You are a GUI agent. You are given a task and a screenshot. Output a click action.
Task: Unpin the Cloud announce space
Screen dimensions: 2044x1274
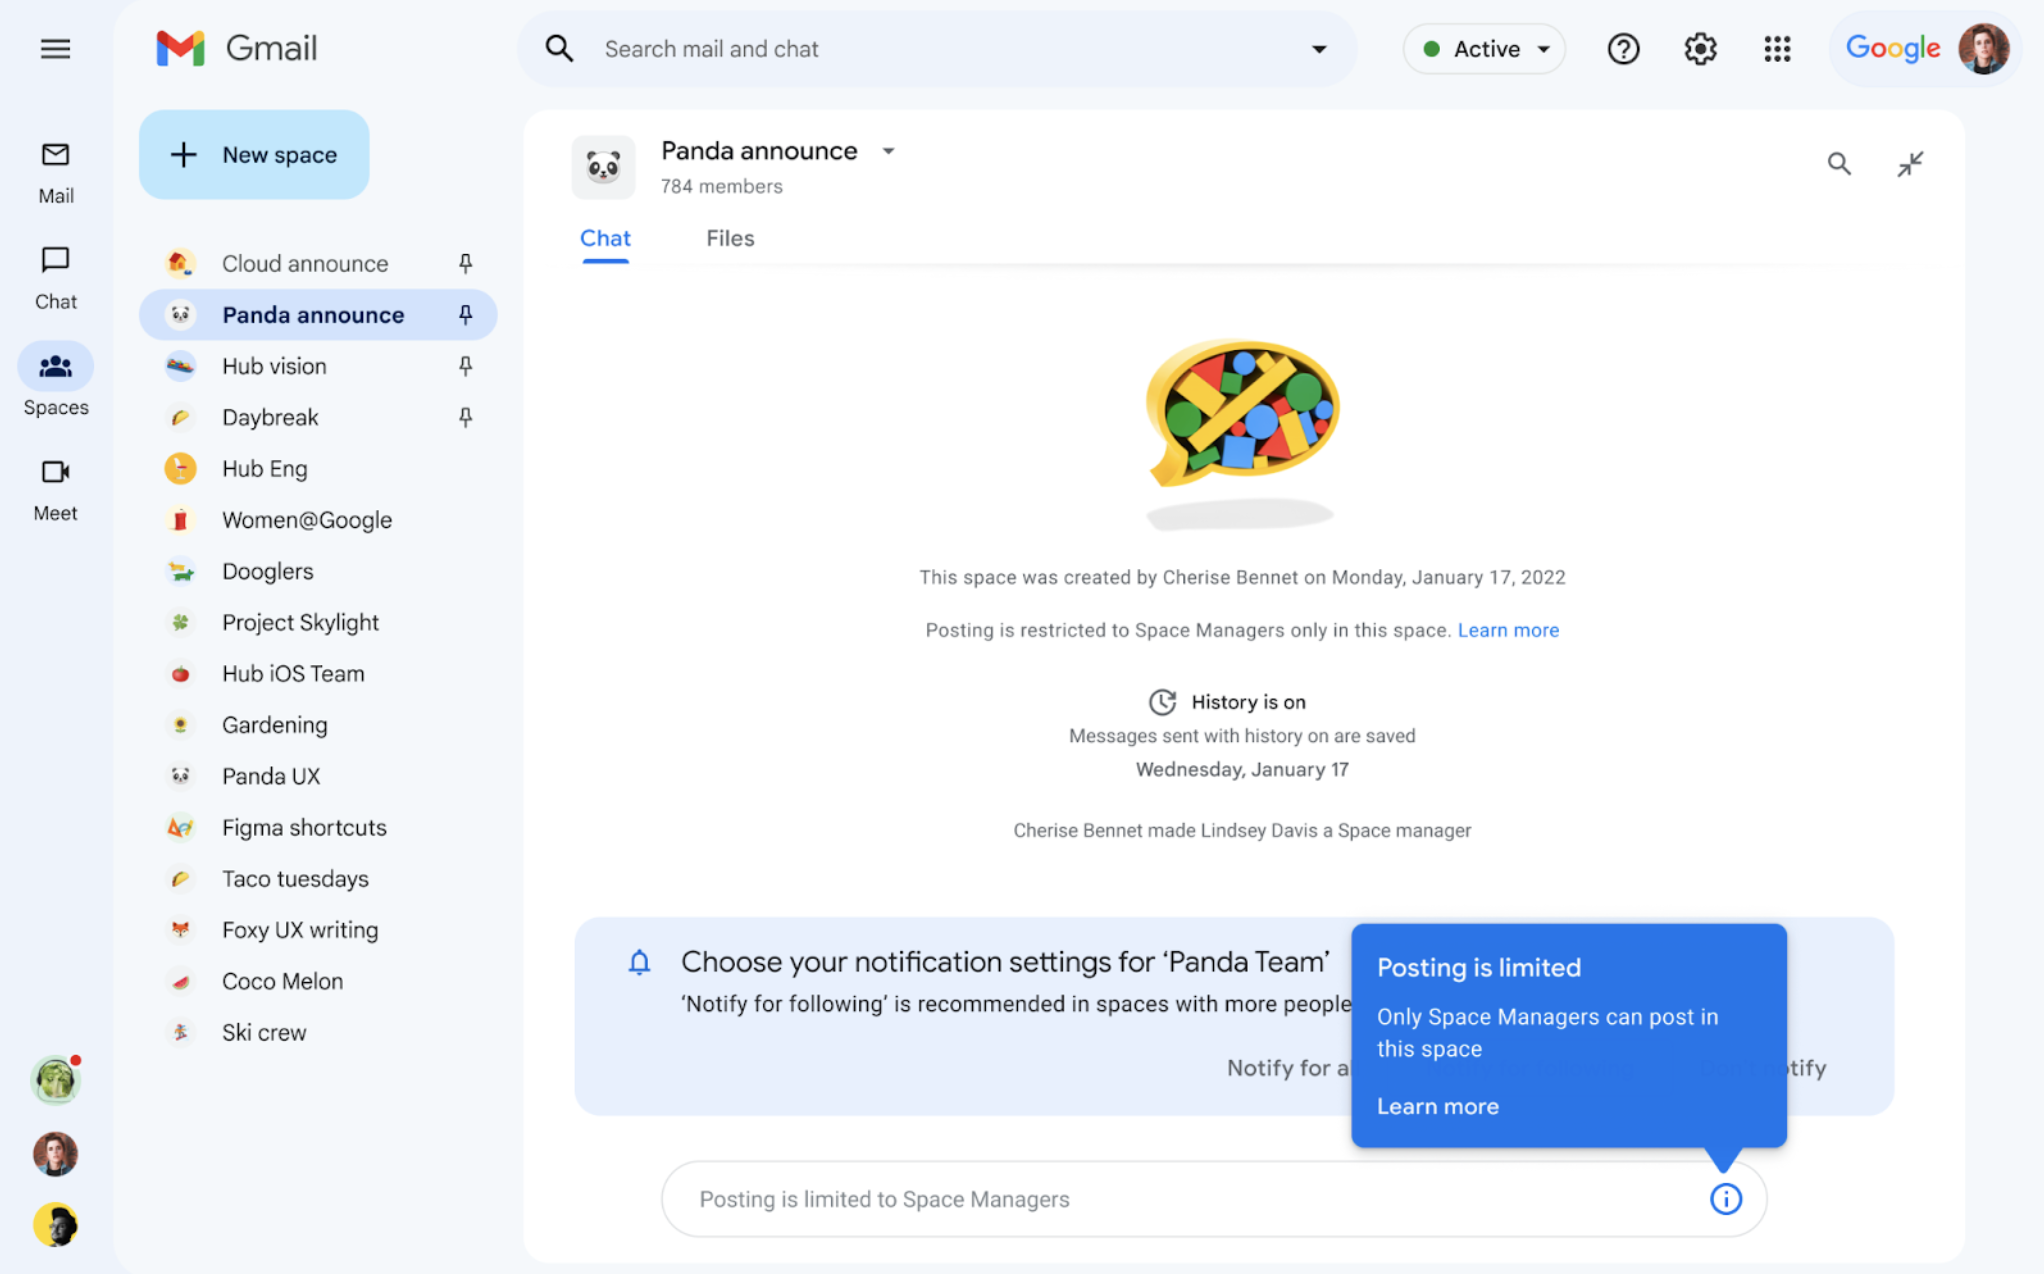point(465,263)
